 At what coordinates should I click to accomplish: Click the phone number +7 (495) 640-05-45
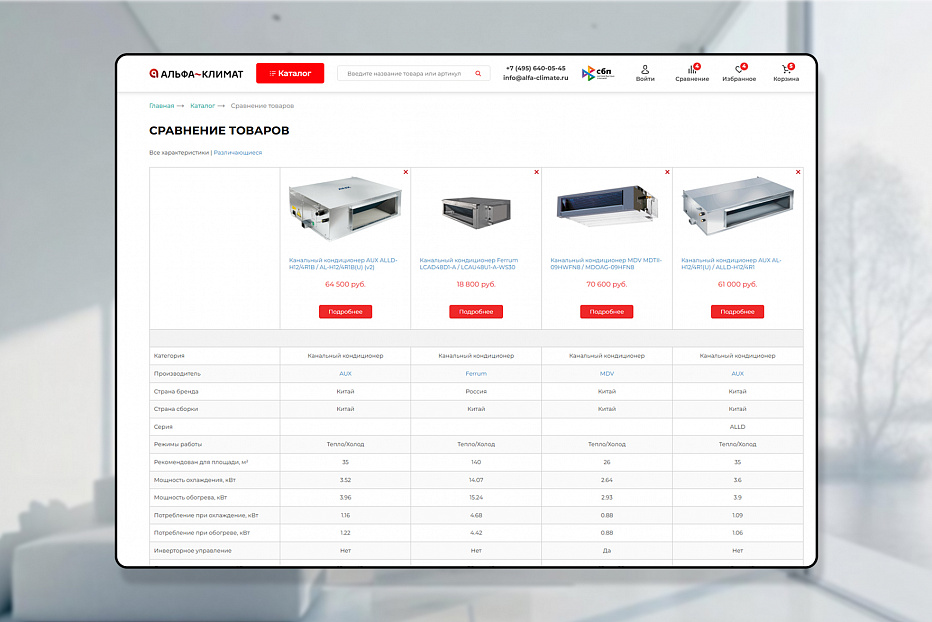[536, 68]
